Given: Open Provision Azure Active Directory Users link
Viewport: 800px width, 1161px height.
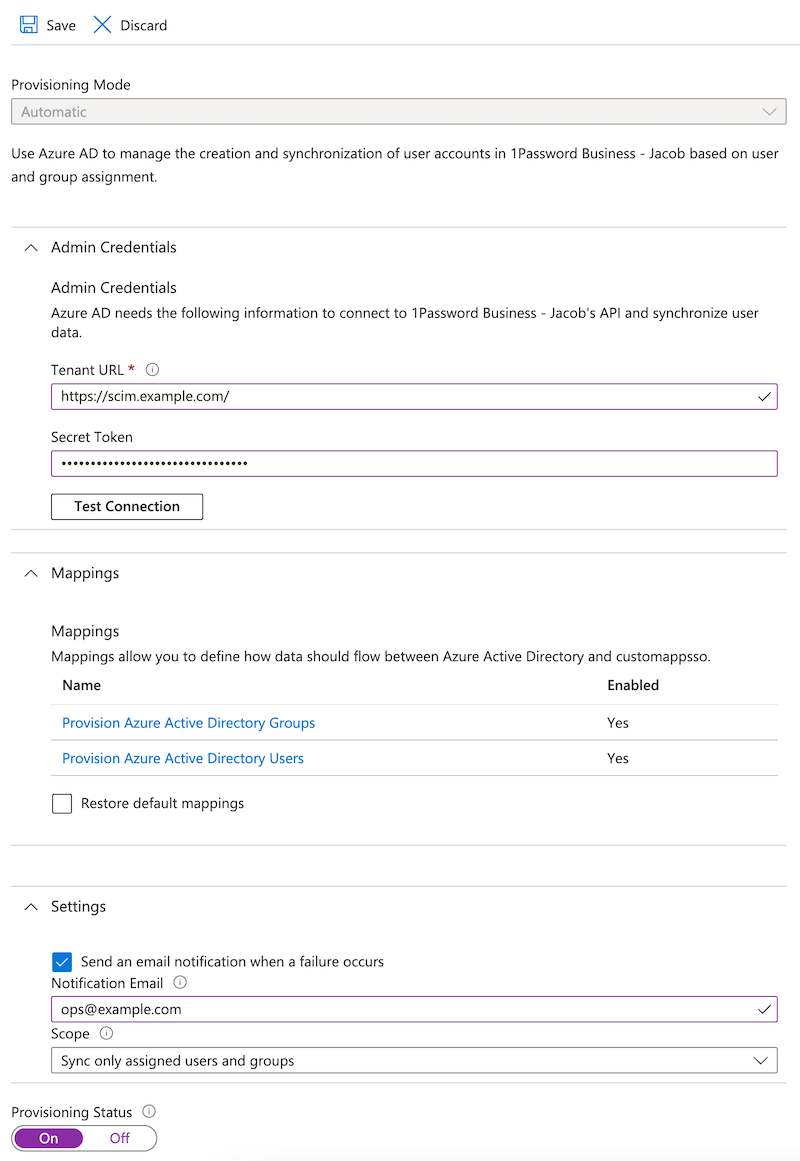Looking at the screenshot, I should (183, 758).
